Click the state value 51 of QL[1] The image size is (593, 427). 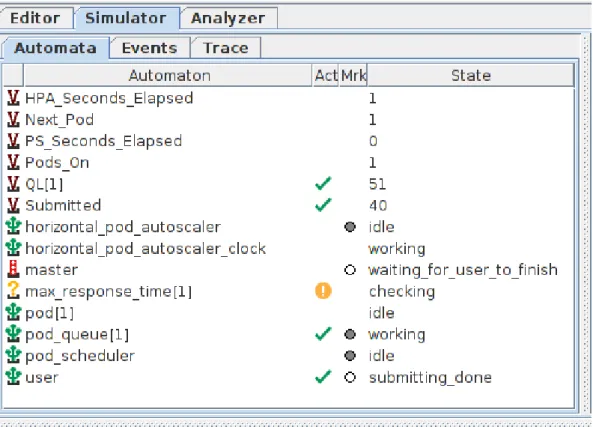click(377, 184)
